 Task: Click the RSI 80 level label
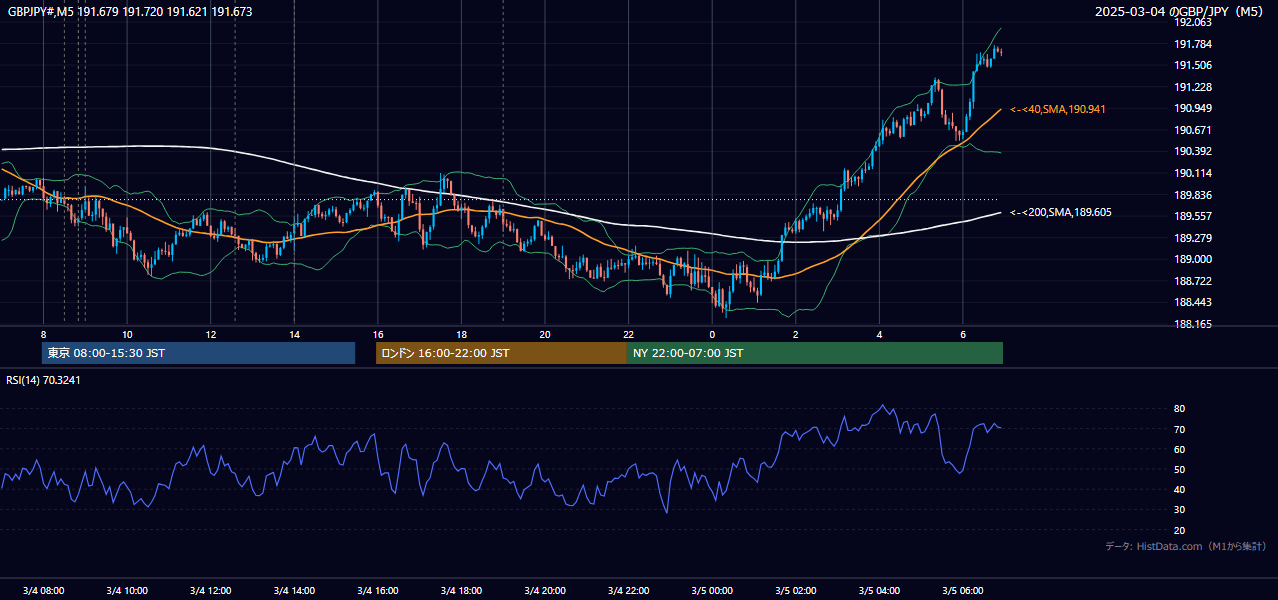[x=1180, y=409]
